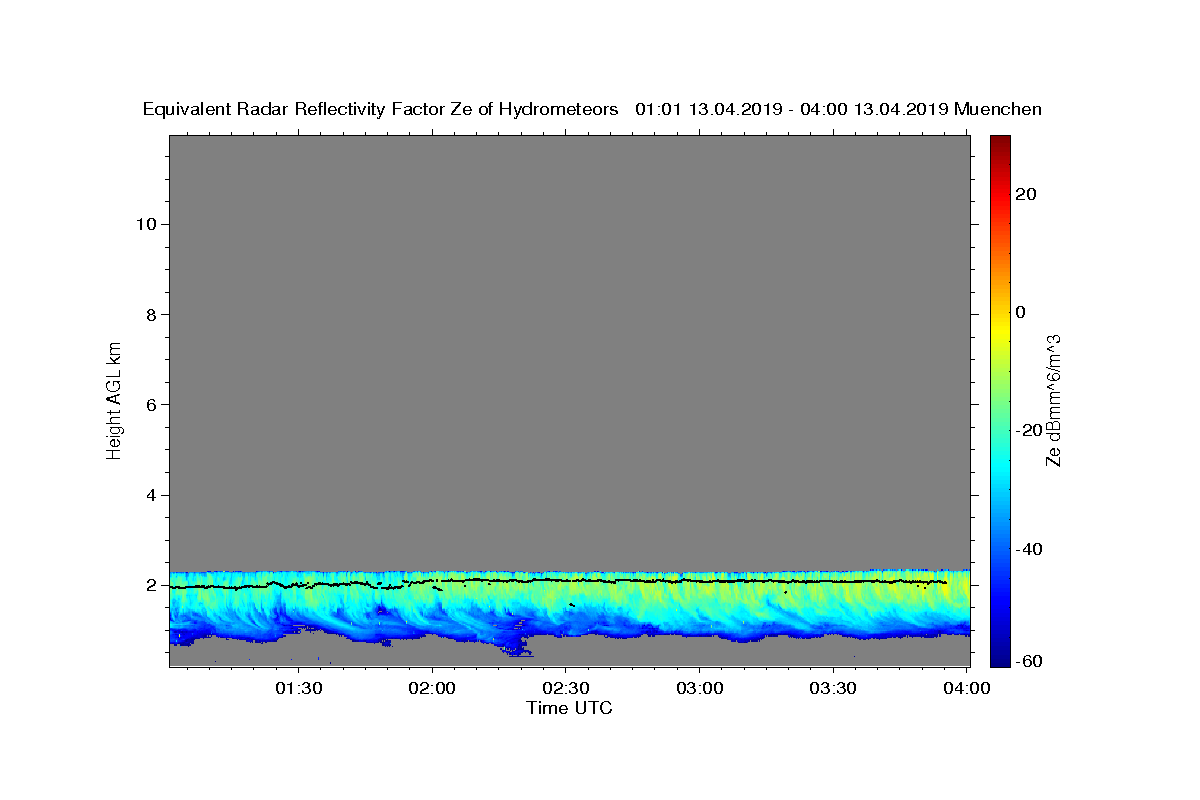Click the height tick label 6

pyautogui.click(x=151, y=405)
